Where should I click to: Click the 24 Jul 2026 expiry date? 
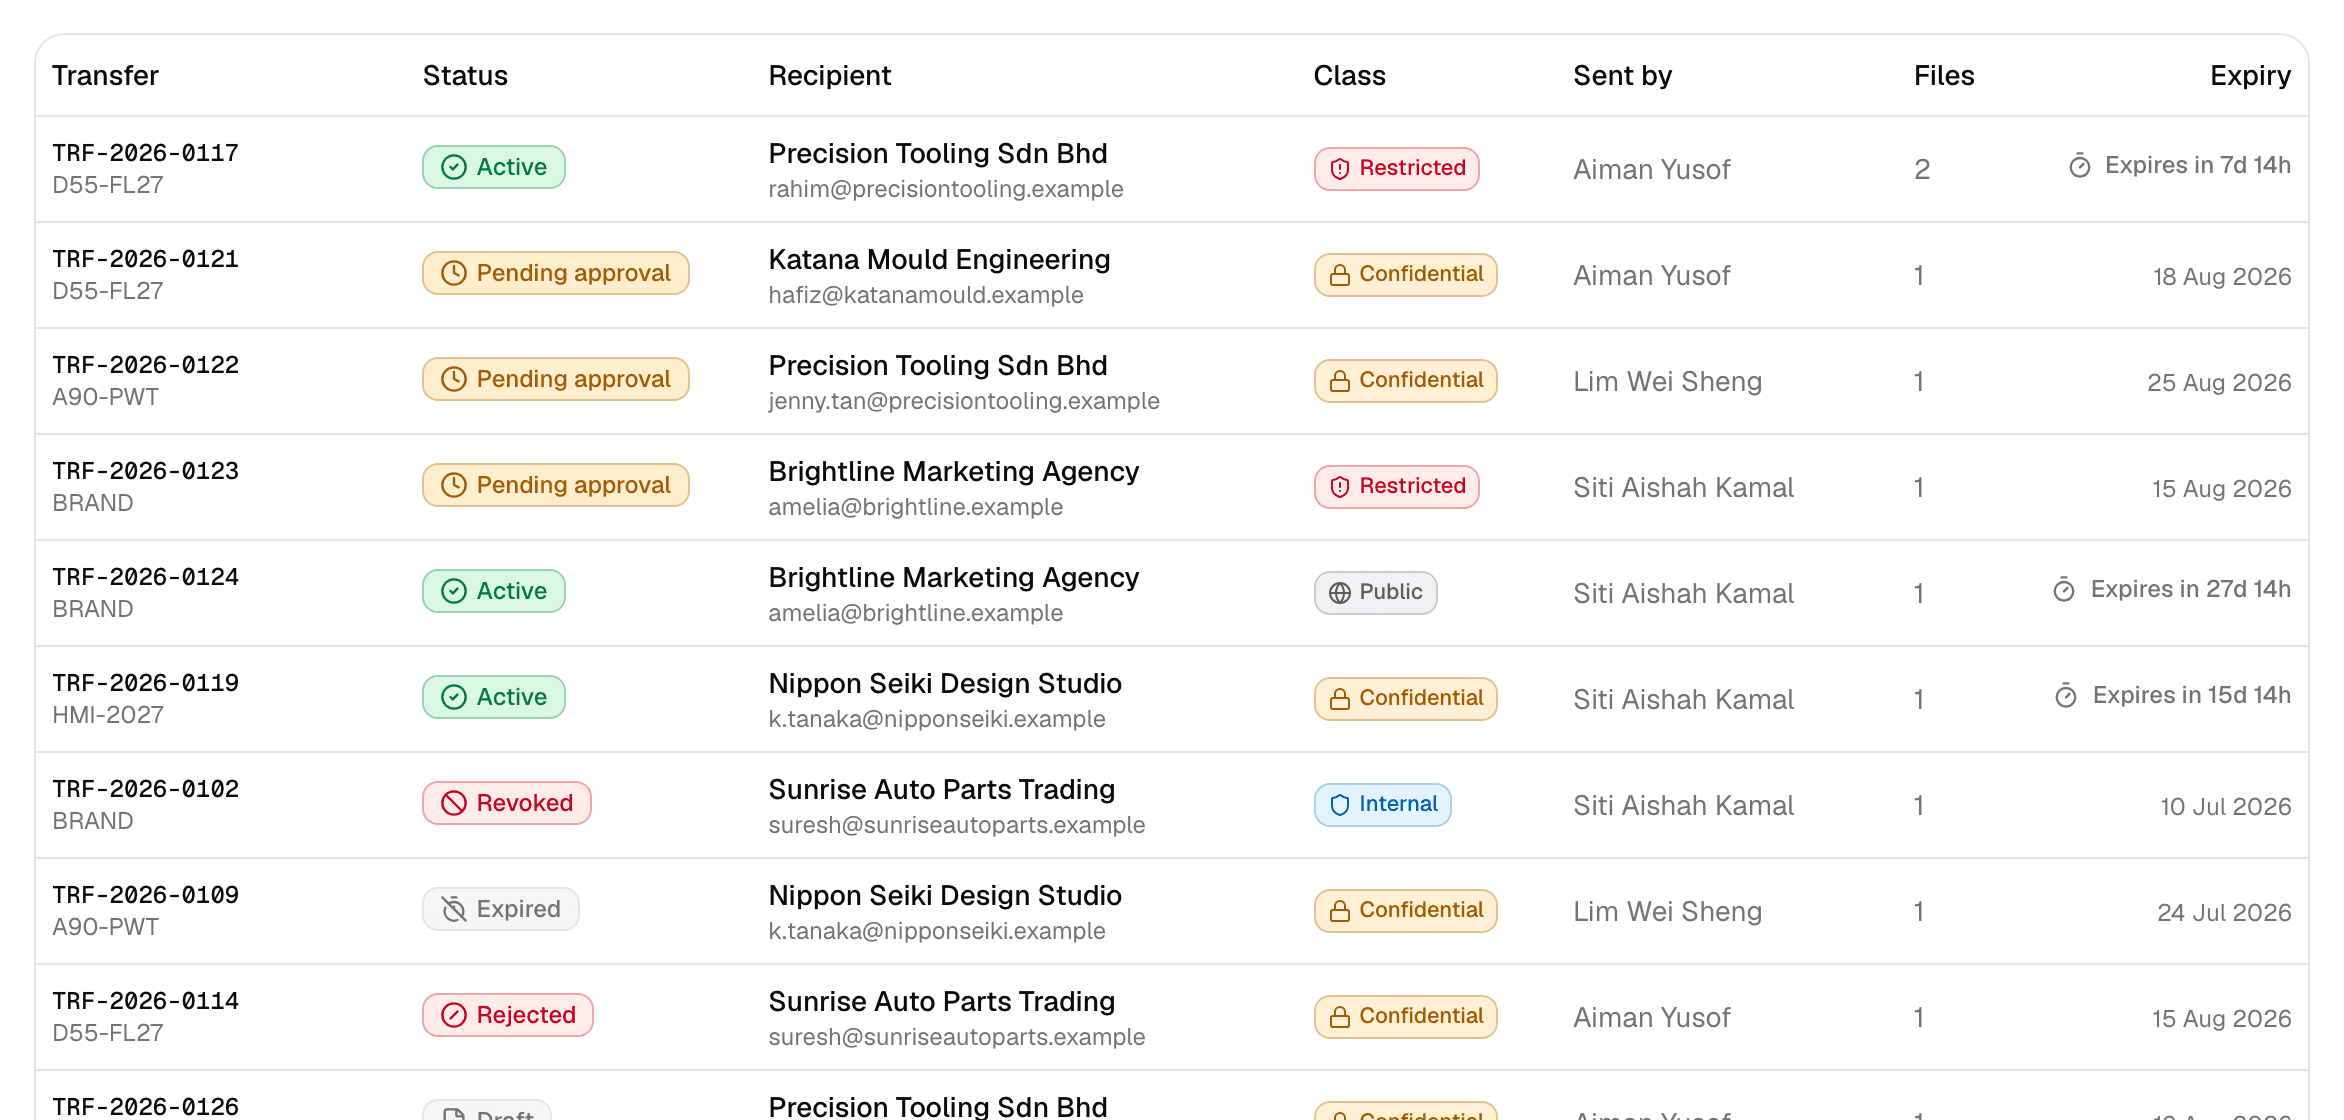click(2224, 913)
